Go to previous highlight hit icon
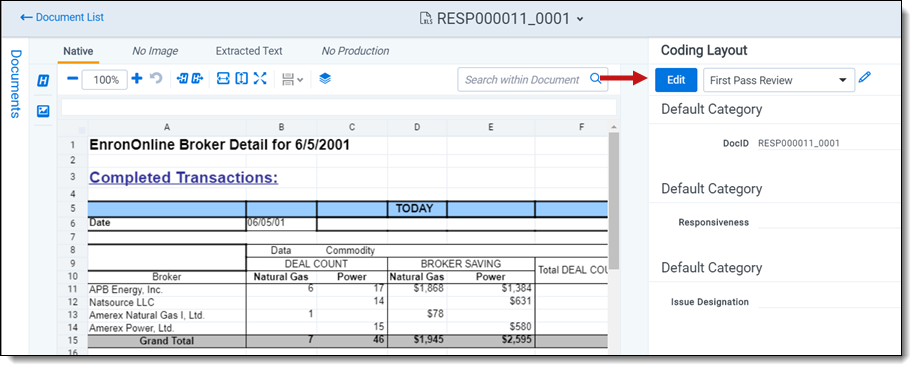 [182, 78]
